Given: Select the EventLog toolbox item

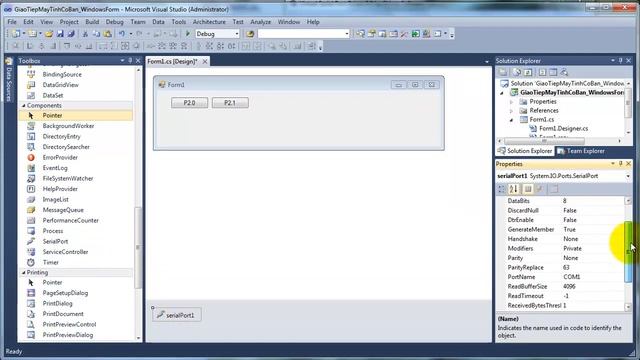Looking at the screenshot, I should [x=55, y=168].
